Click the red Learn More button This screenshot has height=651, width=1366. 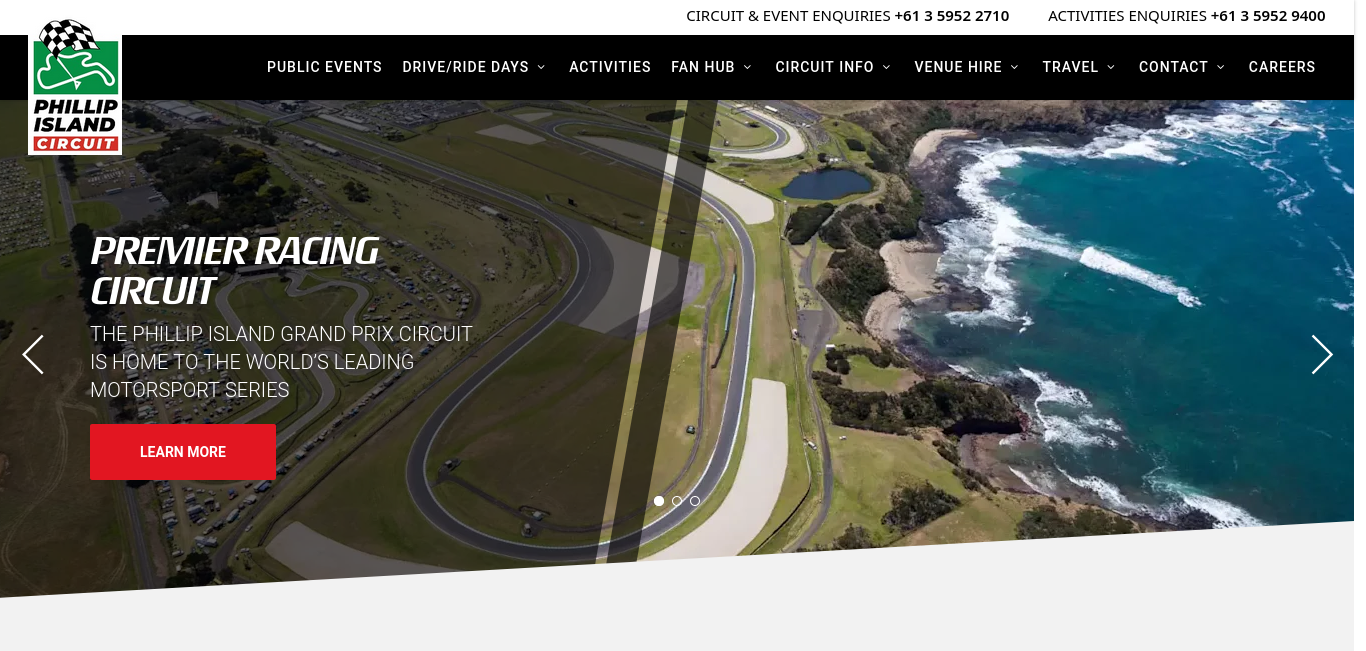click(183, 452)
